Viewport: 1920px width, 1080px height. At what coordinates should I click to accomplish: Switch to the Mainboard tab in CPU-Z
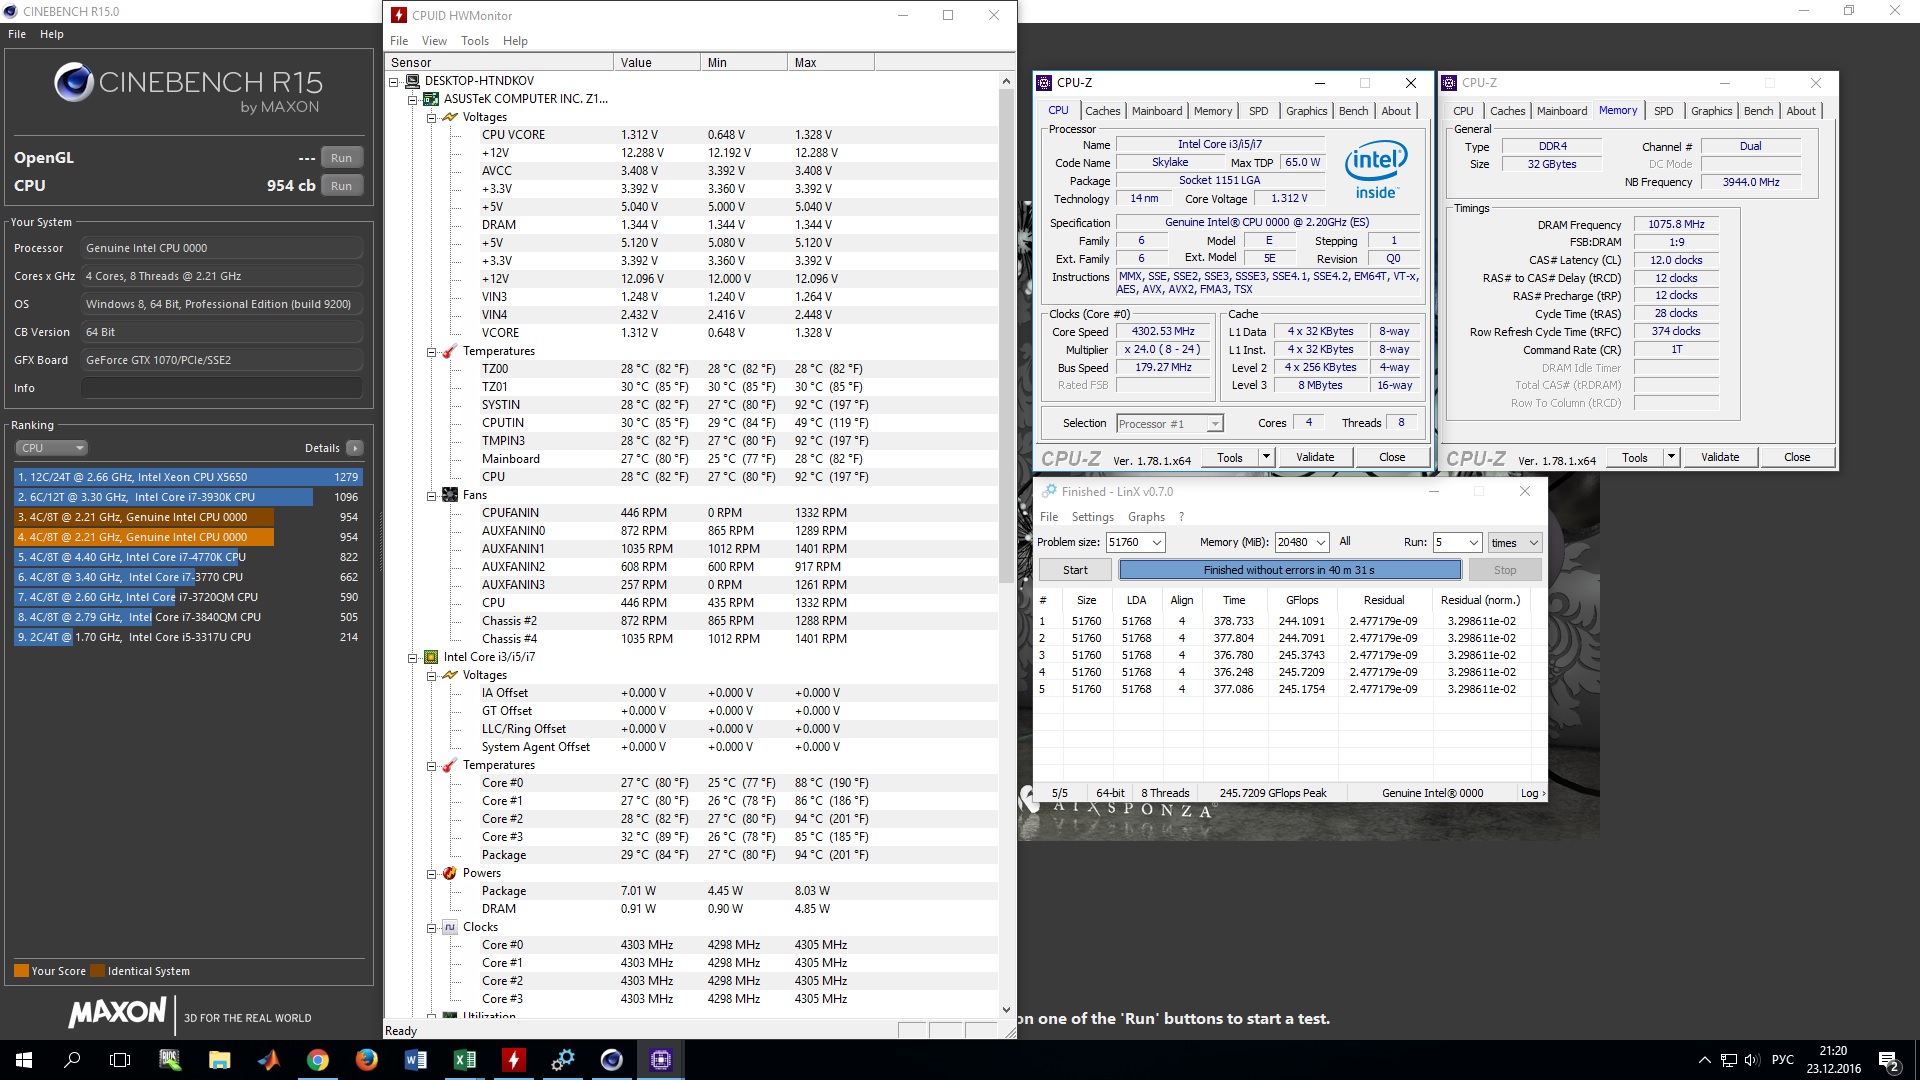(x=1157, y=111)
